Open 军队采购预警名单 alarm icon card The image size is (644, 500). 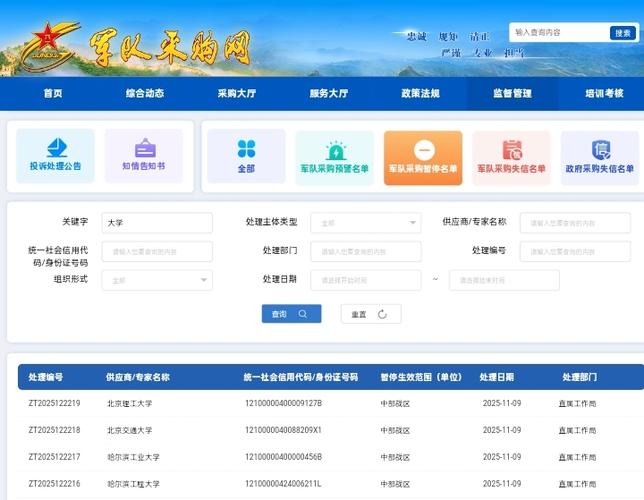335,158
